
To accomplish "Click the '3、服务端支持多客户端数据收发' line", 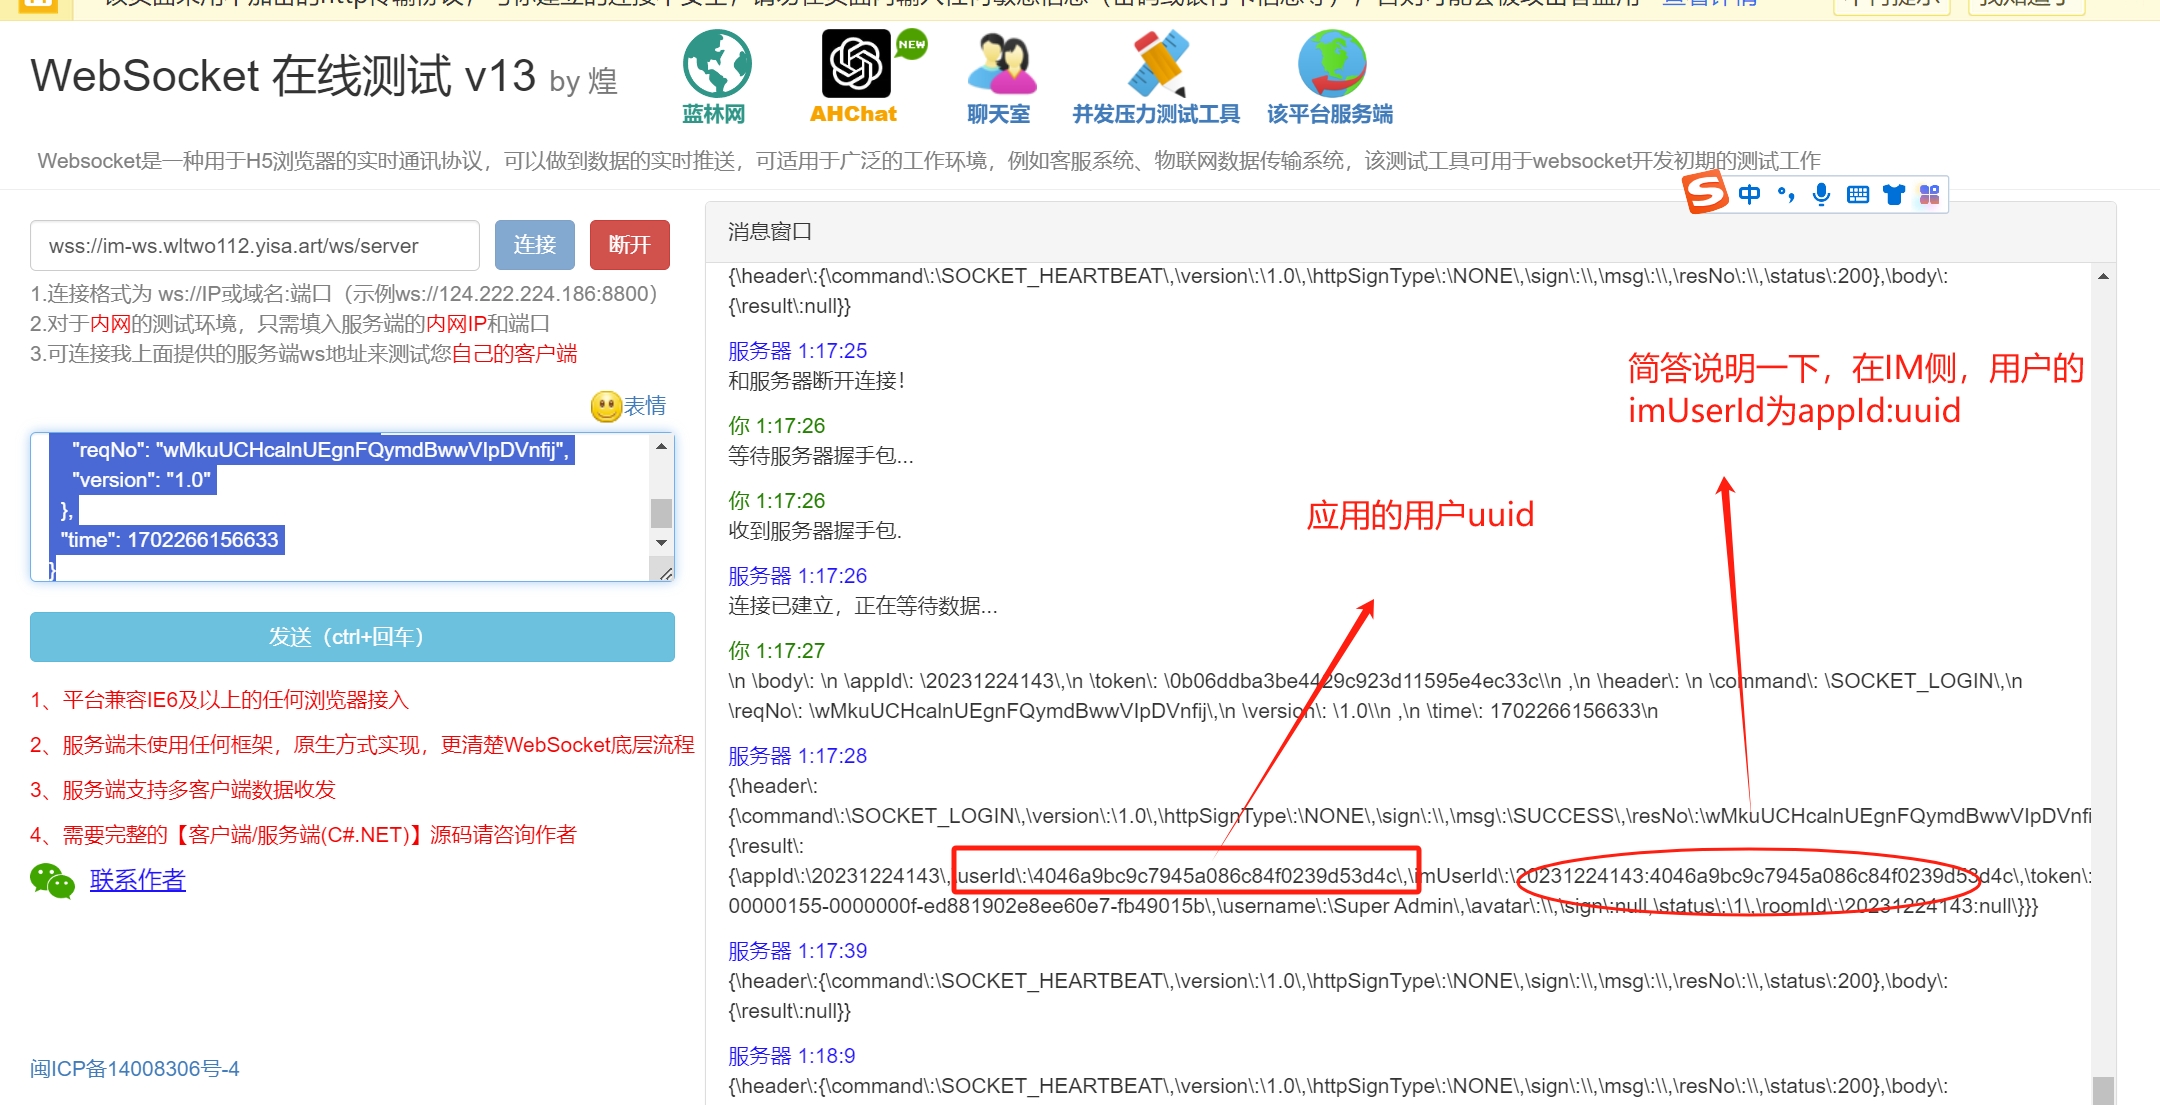I will (x=183, y=790).
